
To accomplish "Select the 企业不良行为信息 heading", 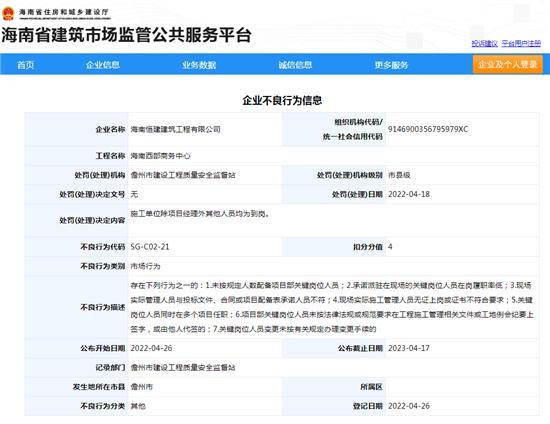I will pyautogui.click(x=282, y=101).
